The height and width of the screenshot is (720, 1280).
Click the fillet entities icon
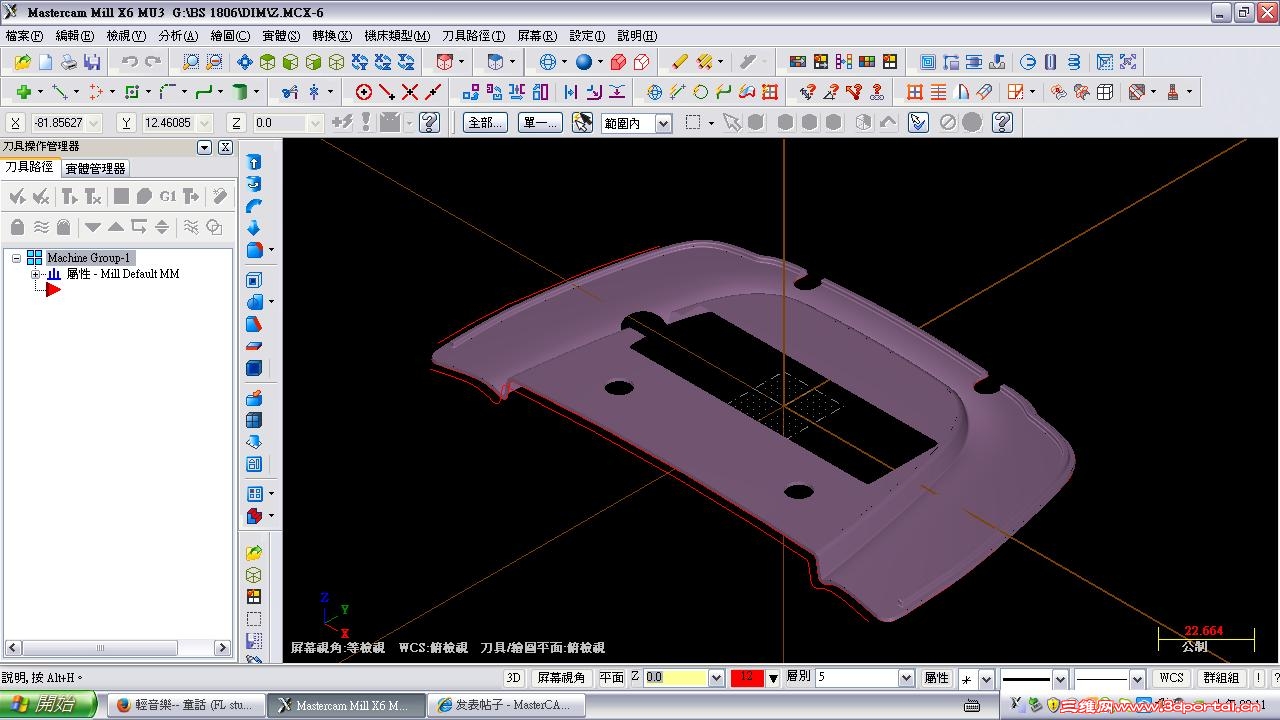[168, 92]
